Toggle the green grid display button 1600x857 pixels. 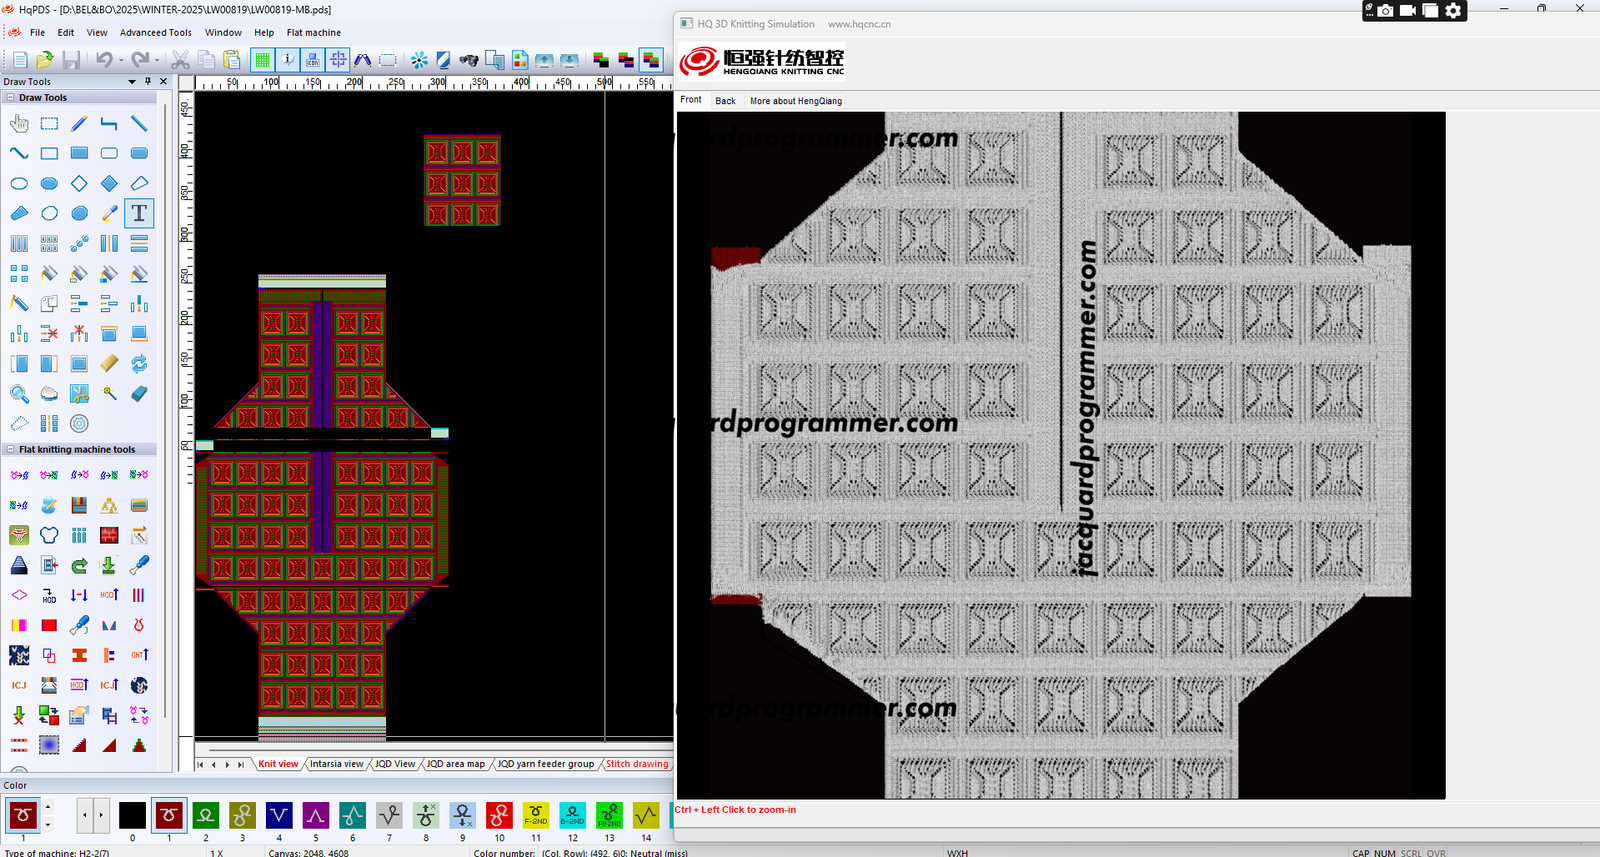(262, 61)
